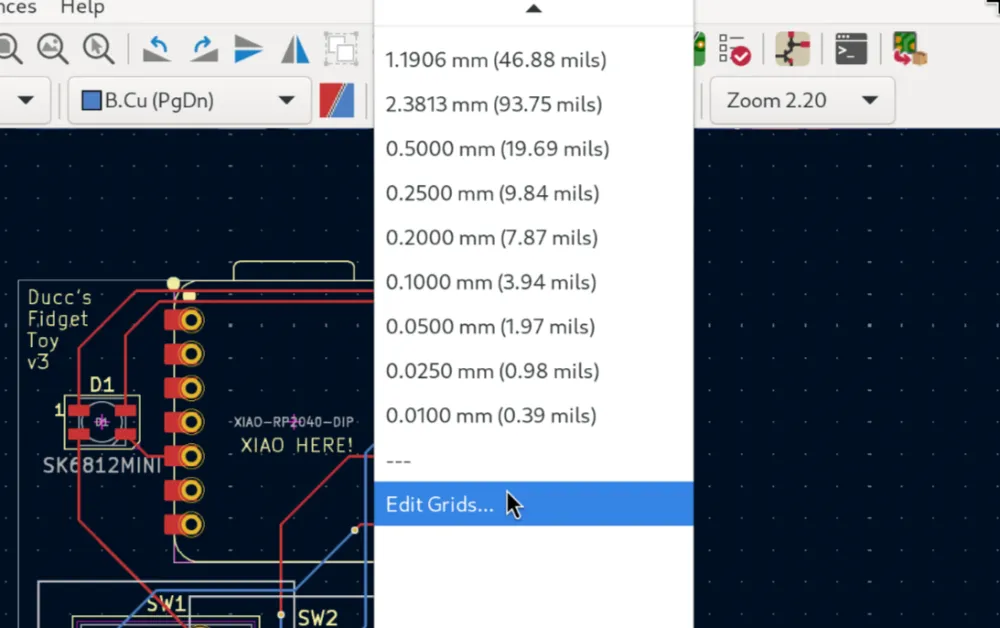Image resolution: width=1000 pixels, height=628 pixels.
Task: Open the Zoom 2.20 dropdown
Action: (869, 101)
